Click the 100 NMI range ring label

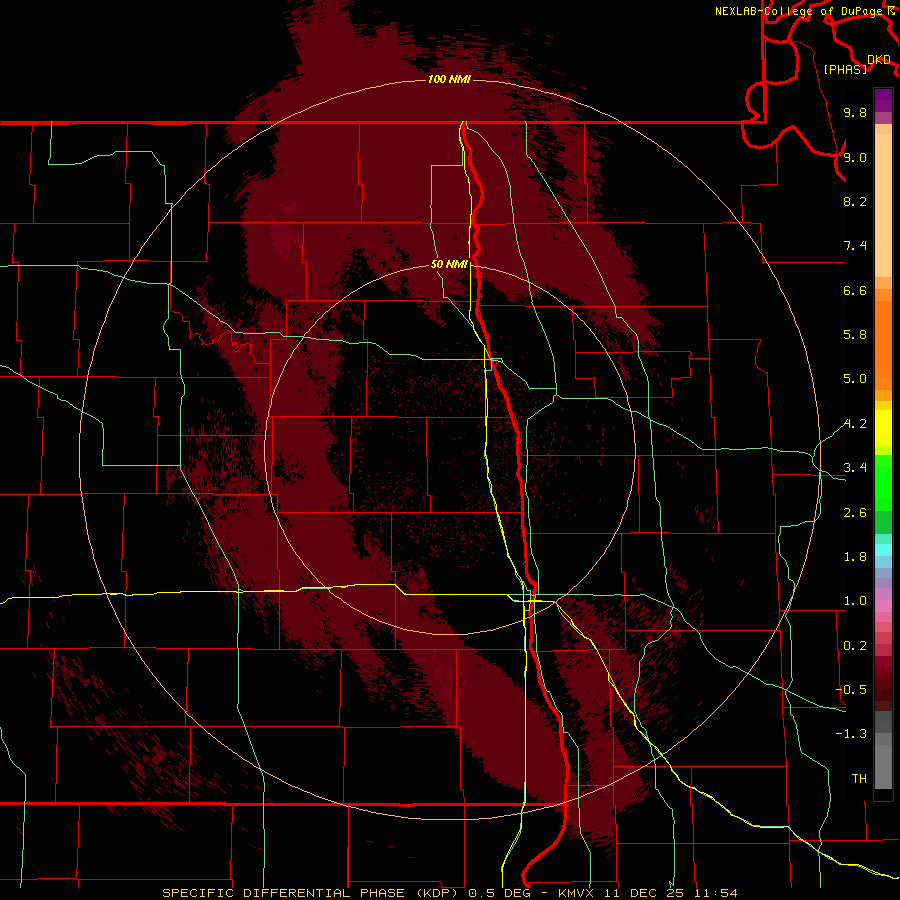449,79
